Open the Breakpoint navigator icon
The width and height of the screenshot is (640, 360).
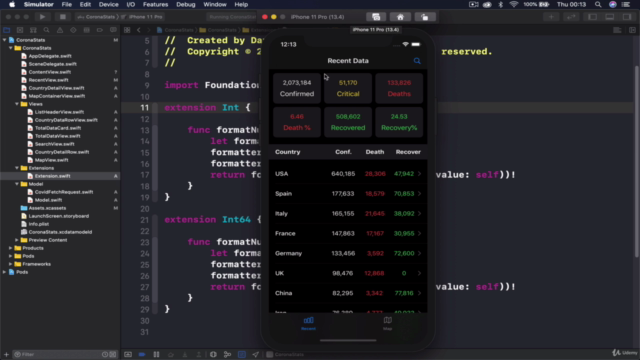[x=100, y=30]
